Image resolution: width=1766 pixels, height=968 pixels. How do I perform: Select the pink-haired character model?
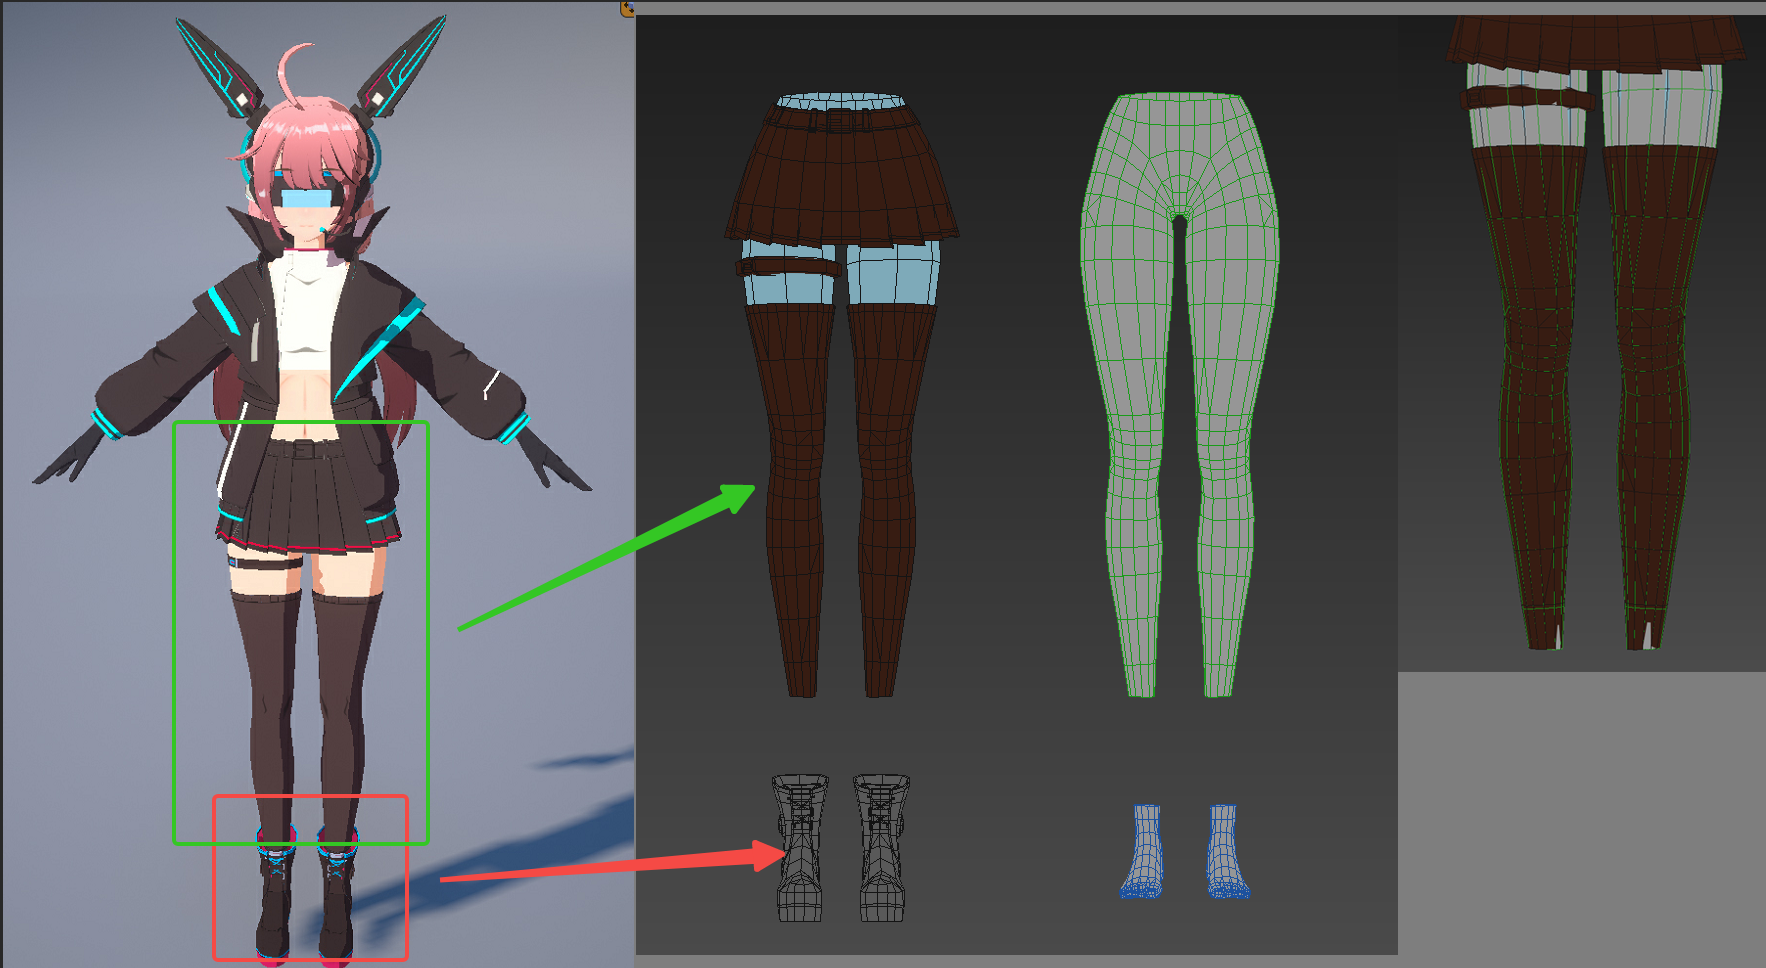311,490
